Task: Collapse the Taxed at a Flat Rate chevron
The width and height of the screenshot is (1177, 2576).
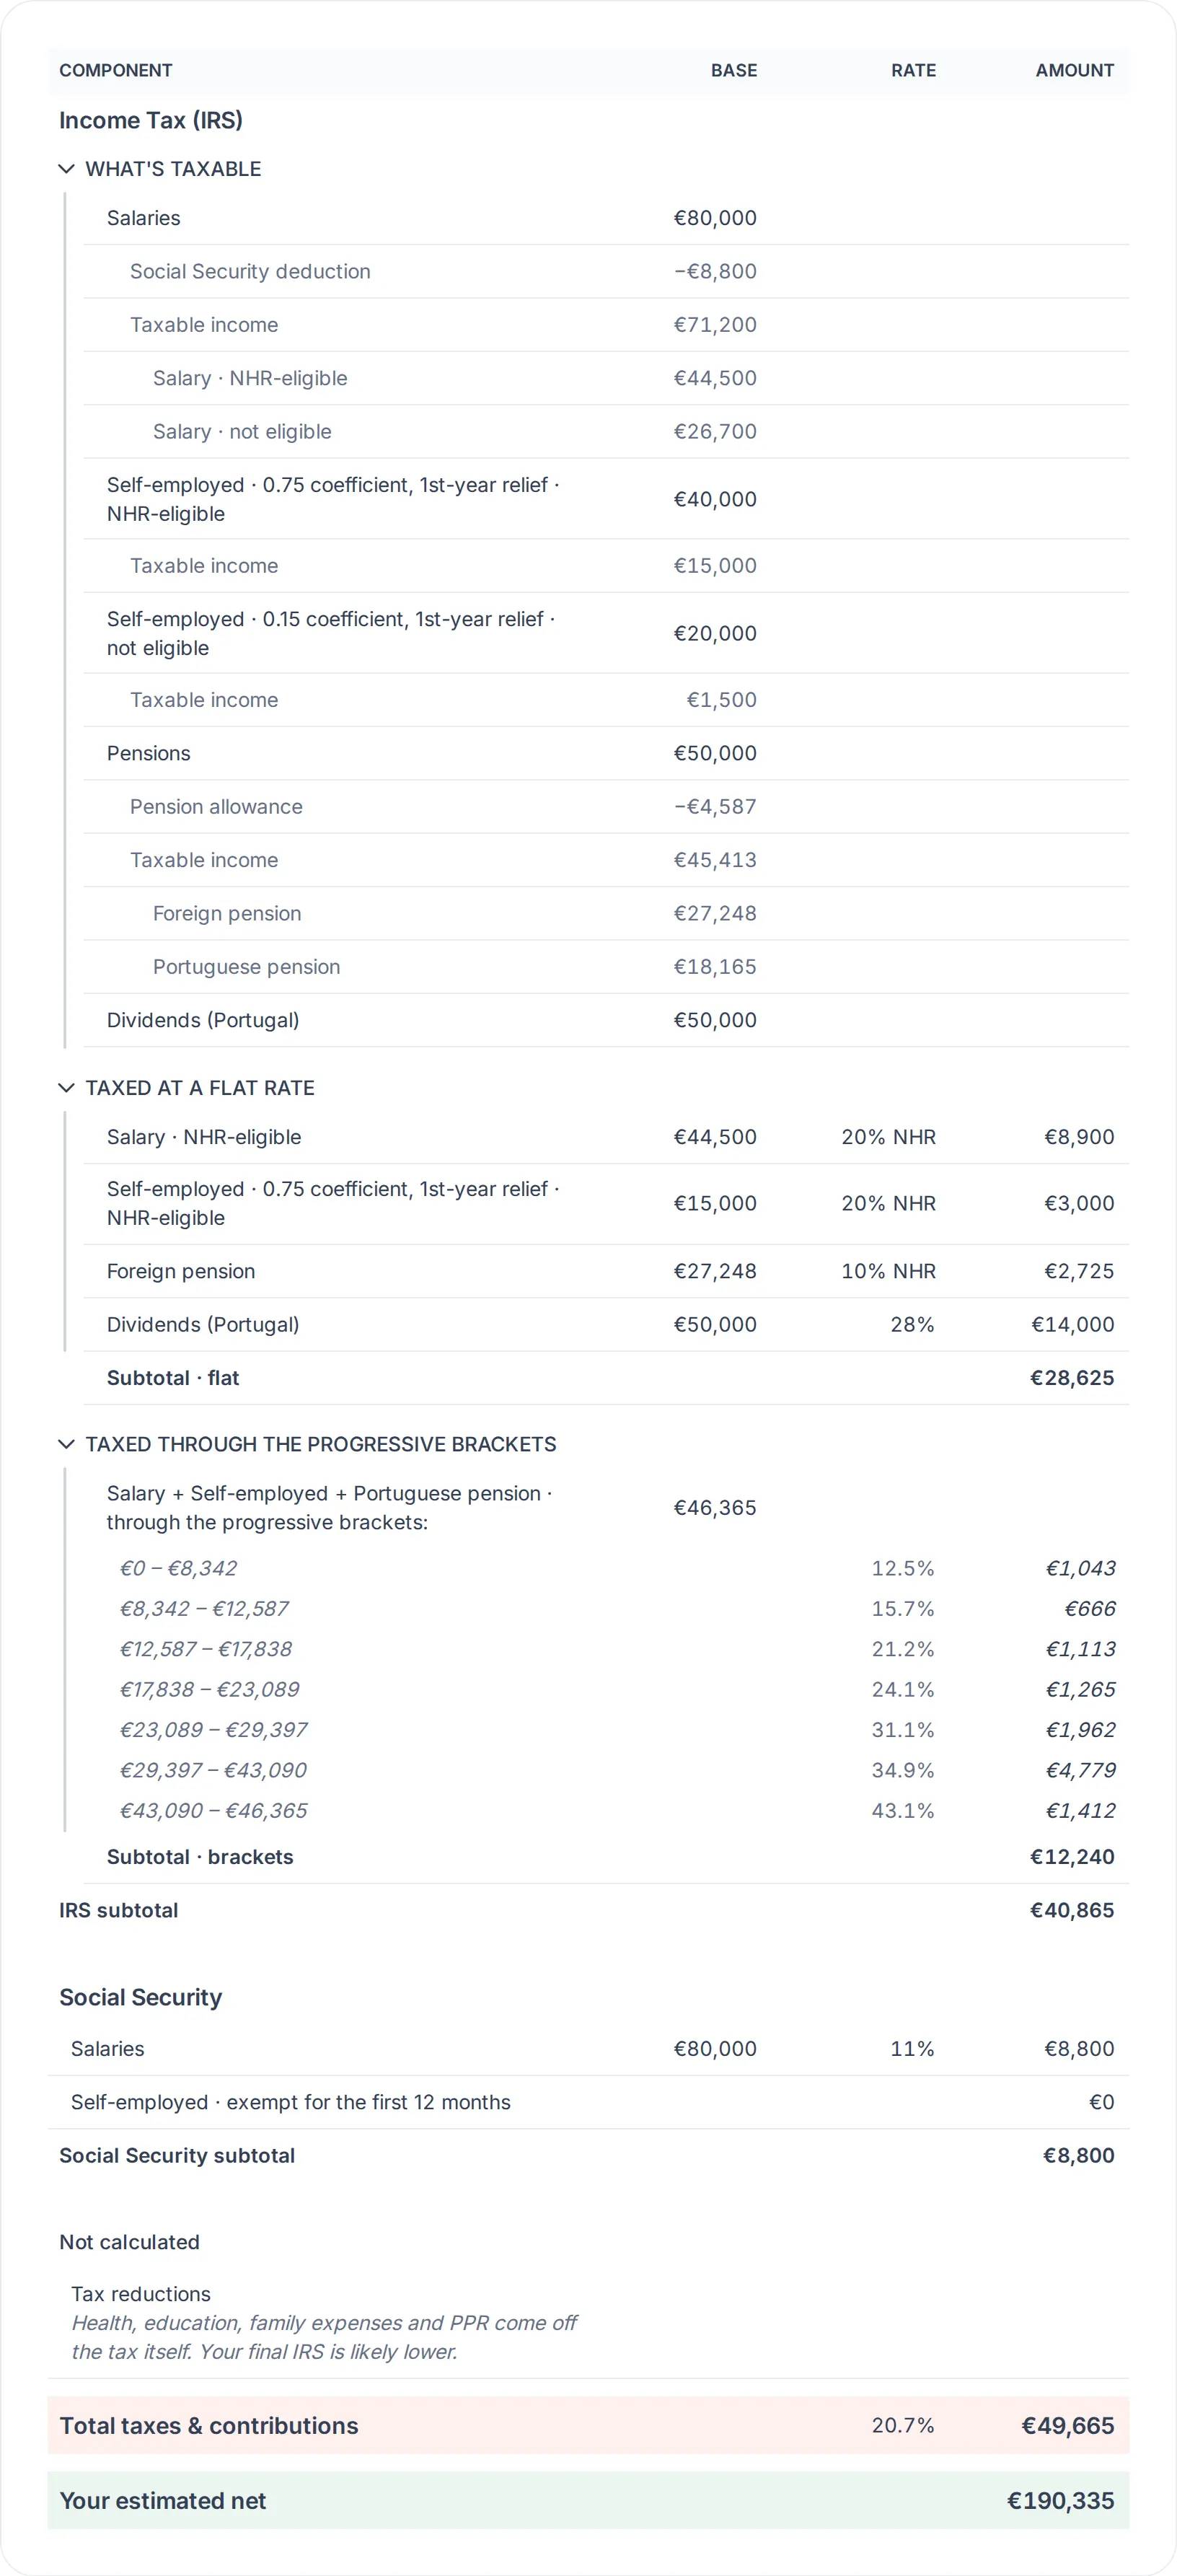Action: [x=67, y=1088]
